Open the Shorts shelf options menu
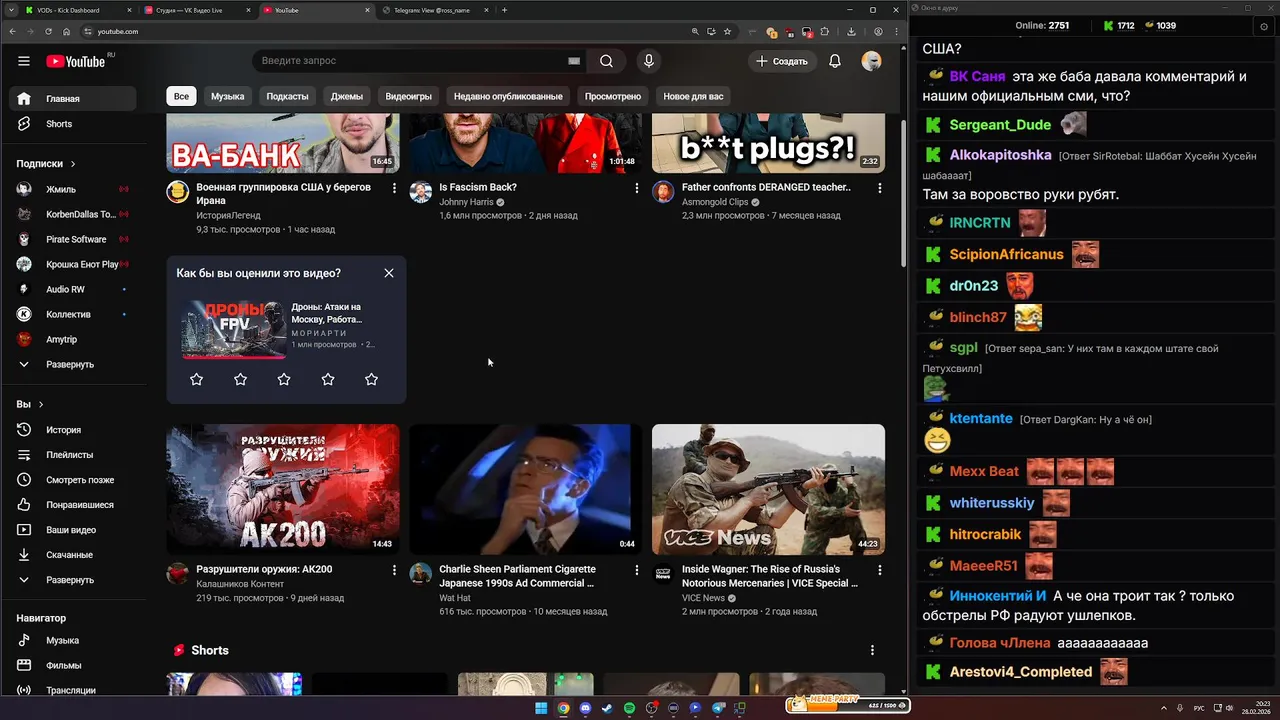 pyautogui.click(x=872, y=650)
